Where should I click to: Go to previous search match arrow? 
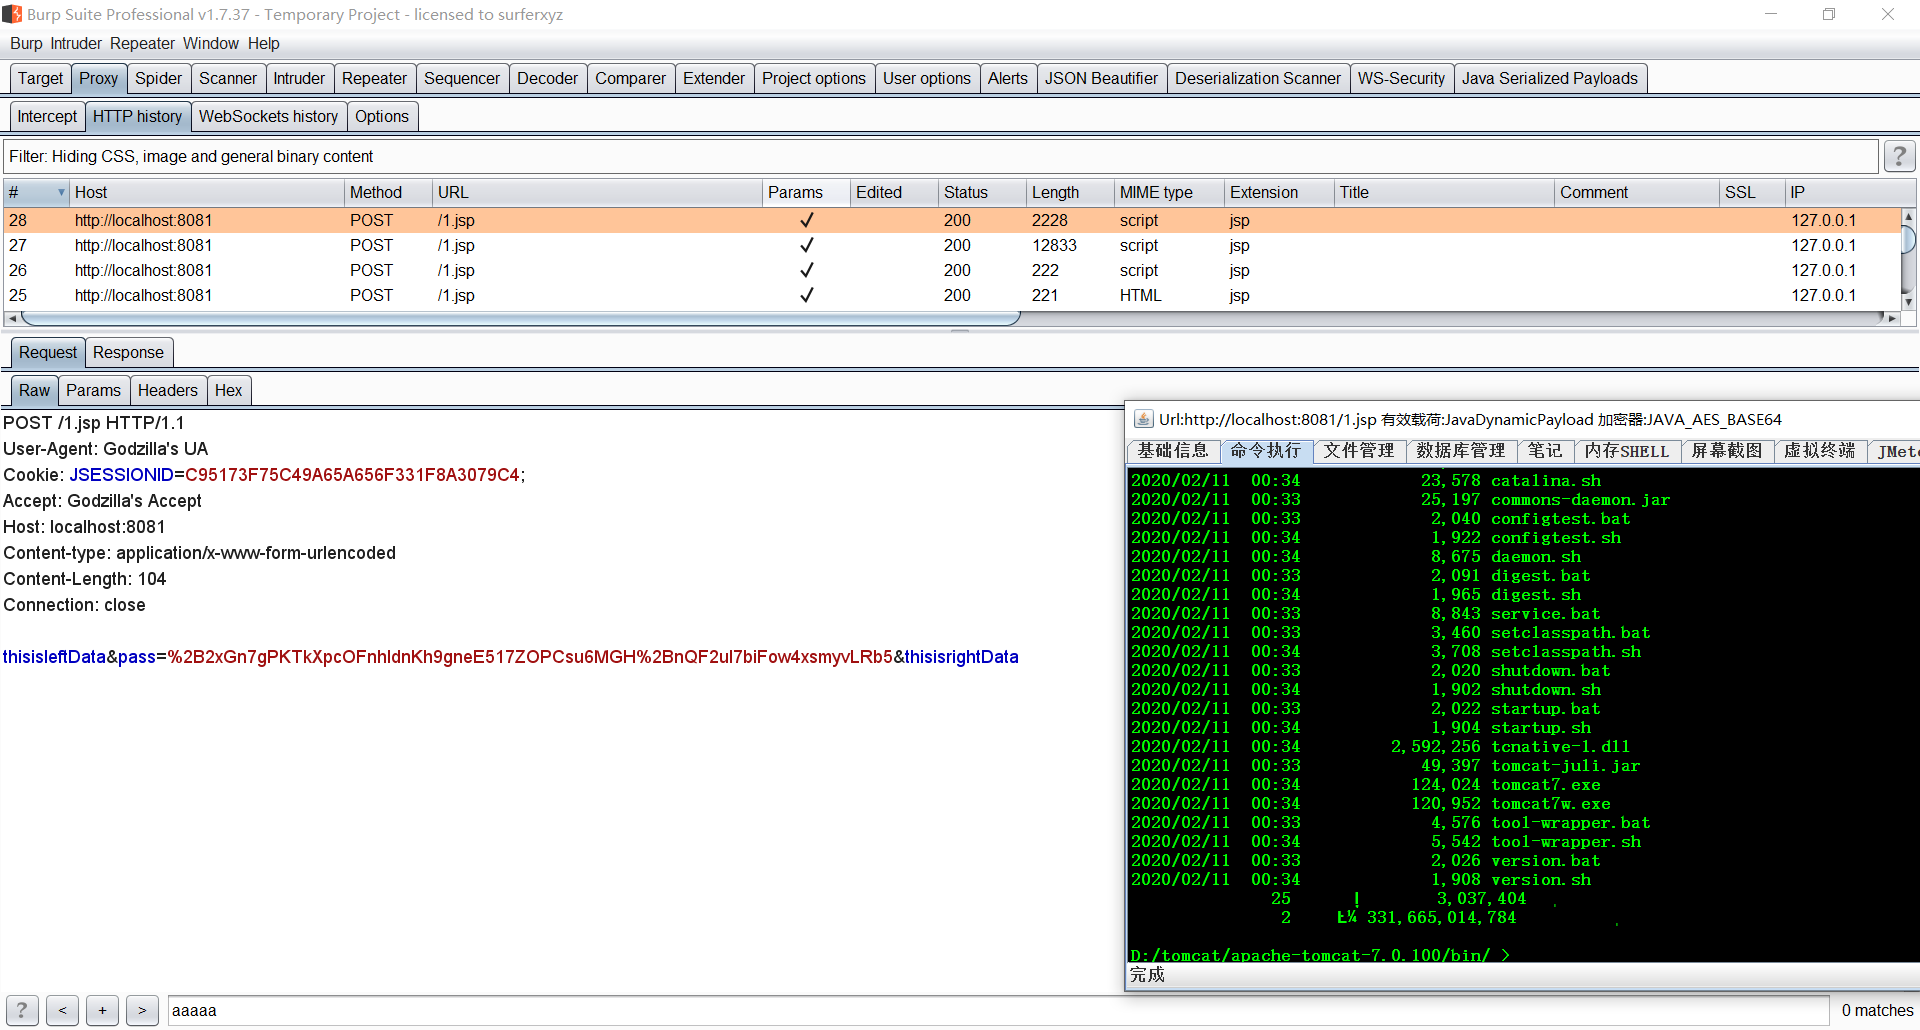click(62, 1010)
